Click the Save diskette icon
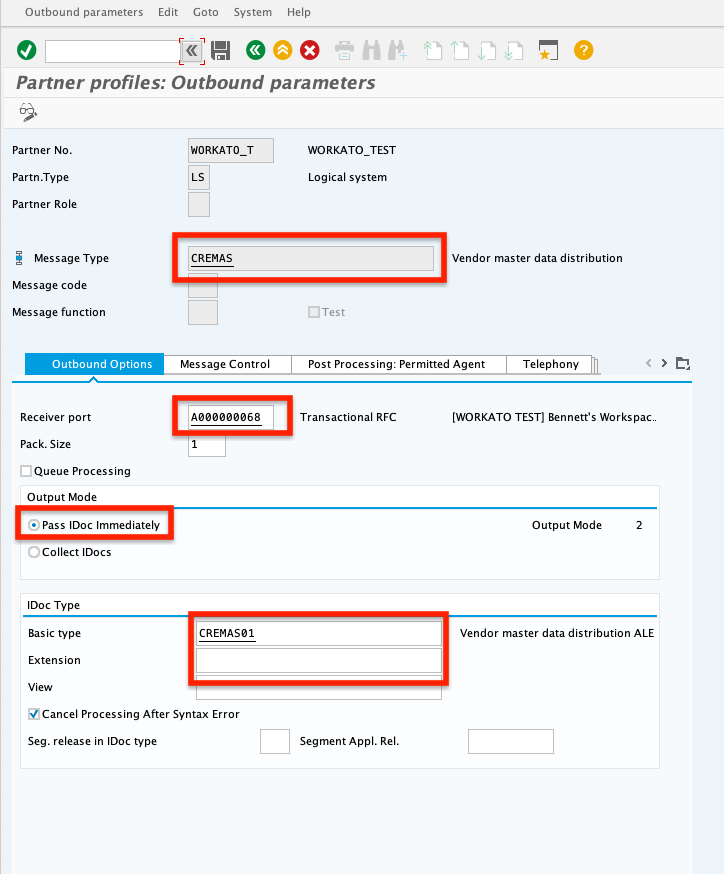The height and width of the screenshot is (874, 724). (220, 50)
